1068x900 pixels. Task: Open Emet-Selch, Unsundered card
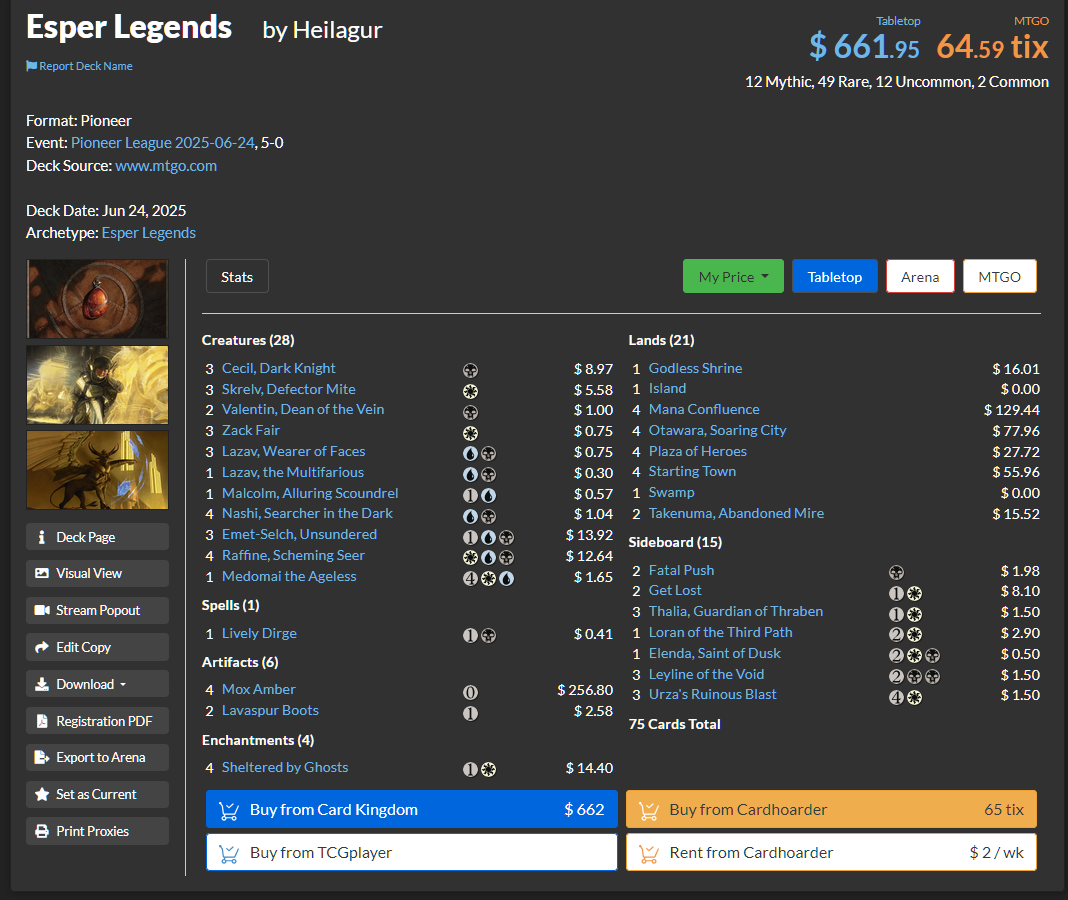pyautogui.click(x=299, y=535)
